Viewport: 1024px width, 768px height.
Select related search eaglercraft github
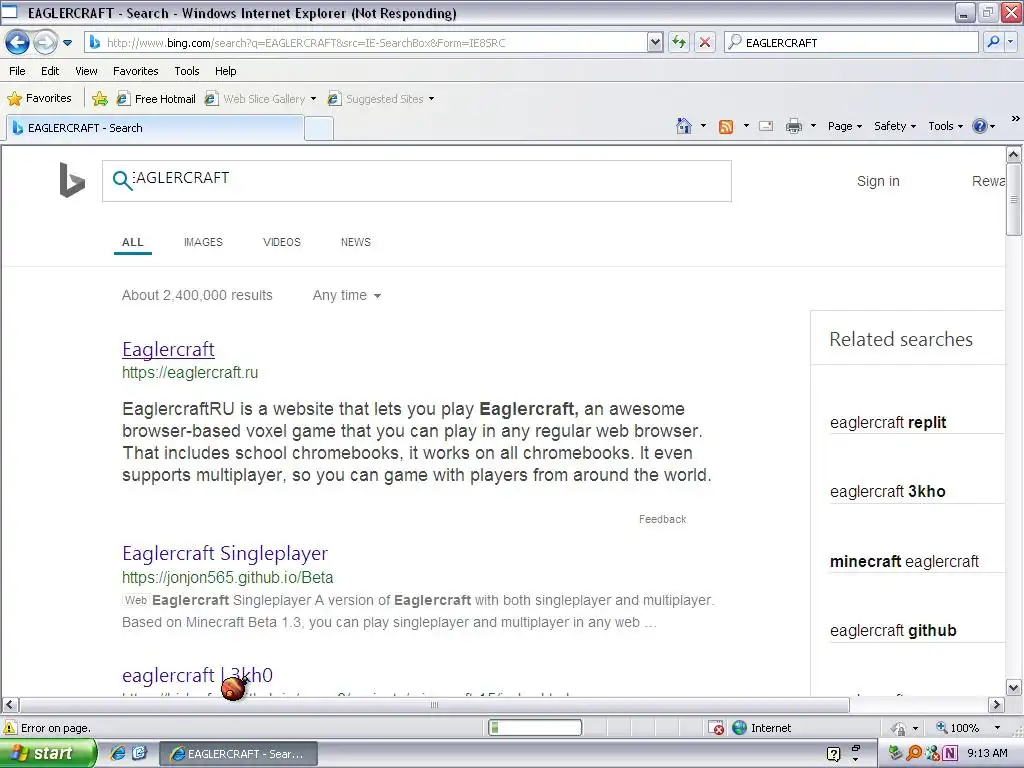tap(893, 631)
